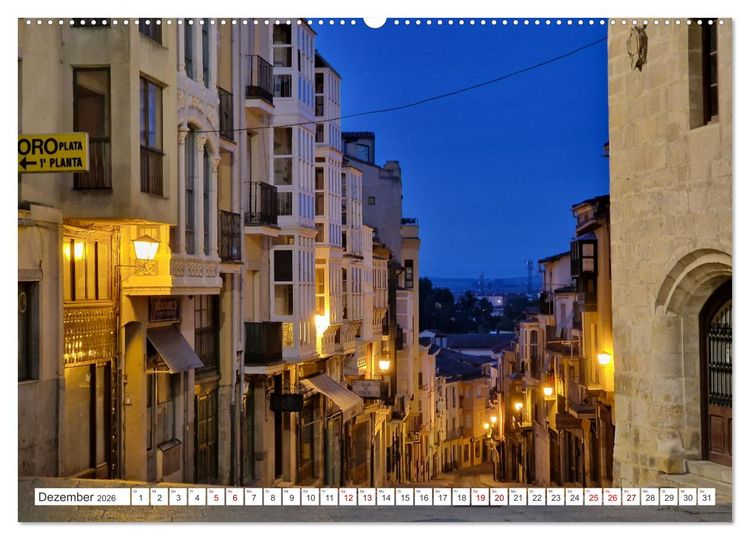Select day 17 in the calendar strip
This screenshot has height=540, width=750.
coord(442,497)
